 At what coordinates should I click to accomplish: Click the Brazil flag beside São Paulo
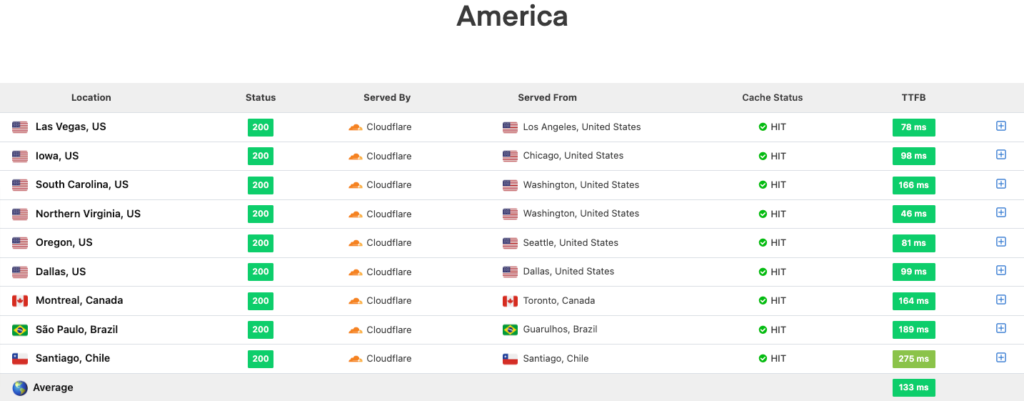pyautogui.click(x=20, y=330)
